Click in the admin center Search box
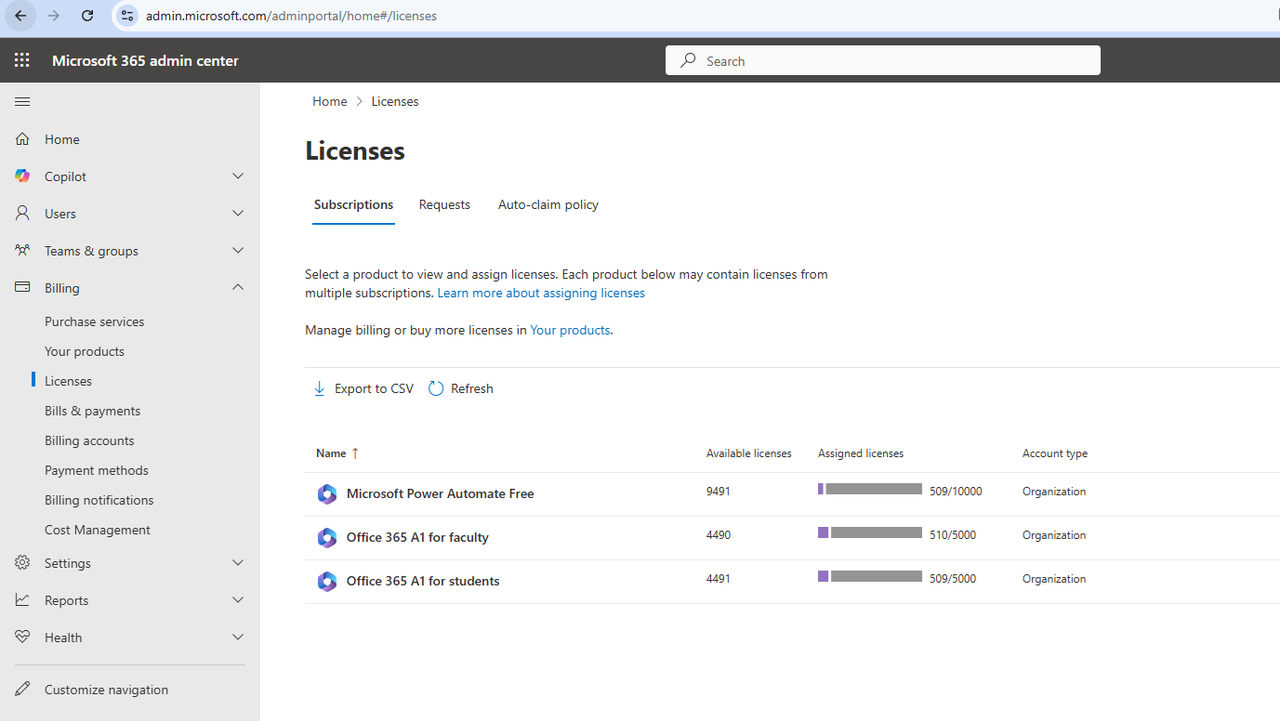1280x721 pixels. 883,61
